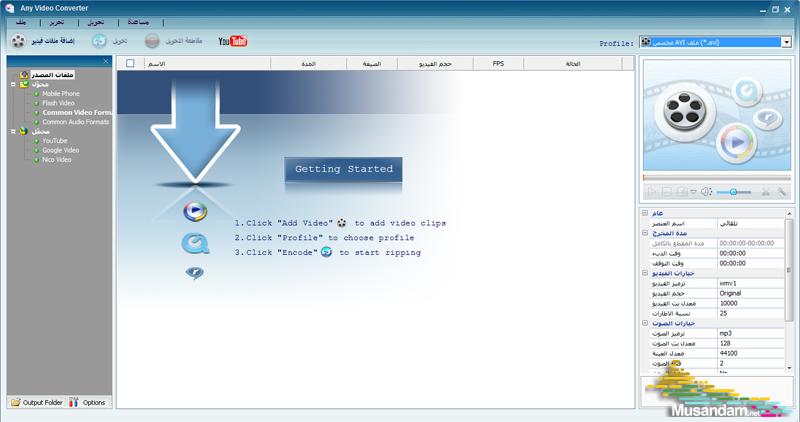Click the video size value Original
The height and width of the screenshot is (422, 800).
[730, 293]
